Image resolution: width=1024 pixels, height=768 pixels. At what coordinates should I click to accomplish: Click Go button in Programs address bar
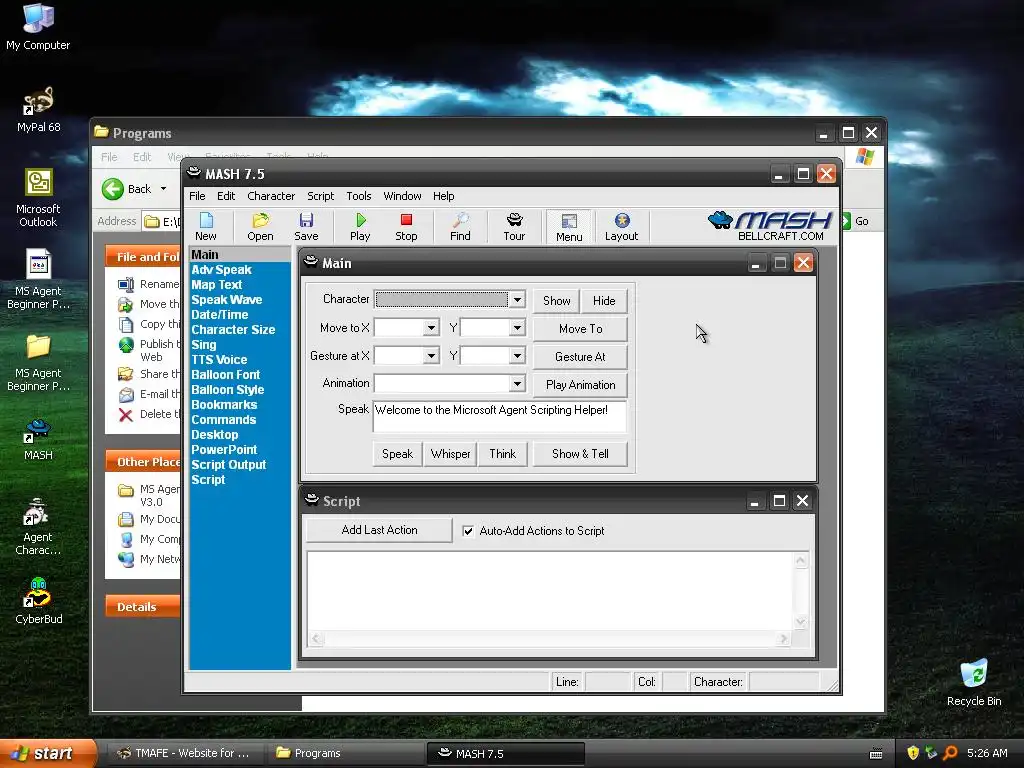click(x=855, y=221)
